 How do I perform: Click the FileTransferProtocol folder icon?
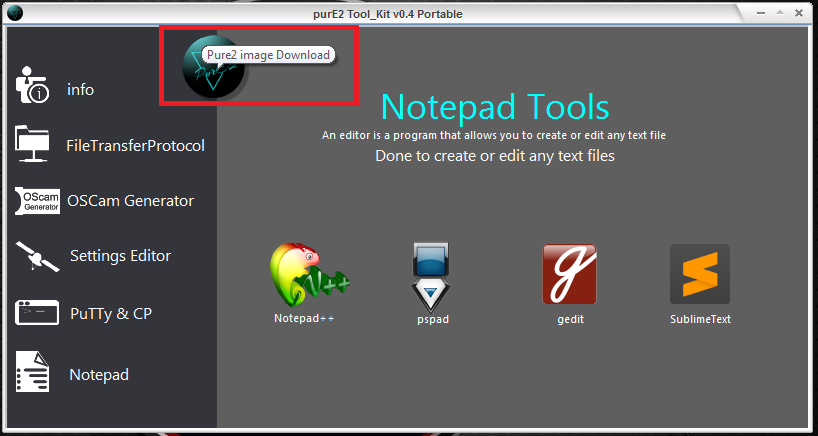[x=32, y=144]
